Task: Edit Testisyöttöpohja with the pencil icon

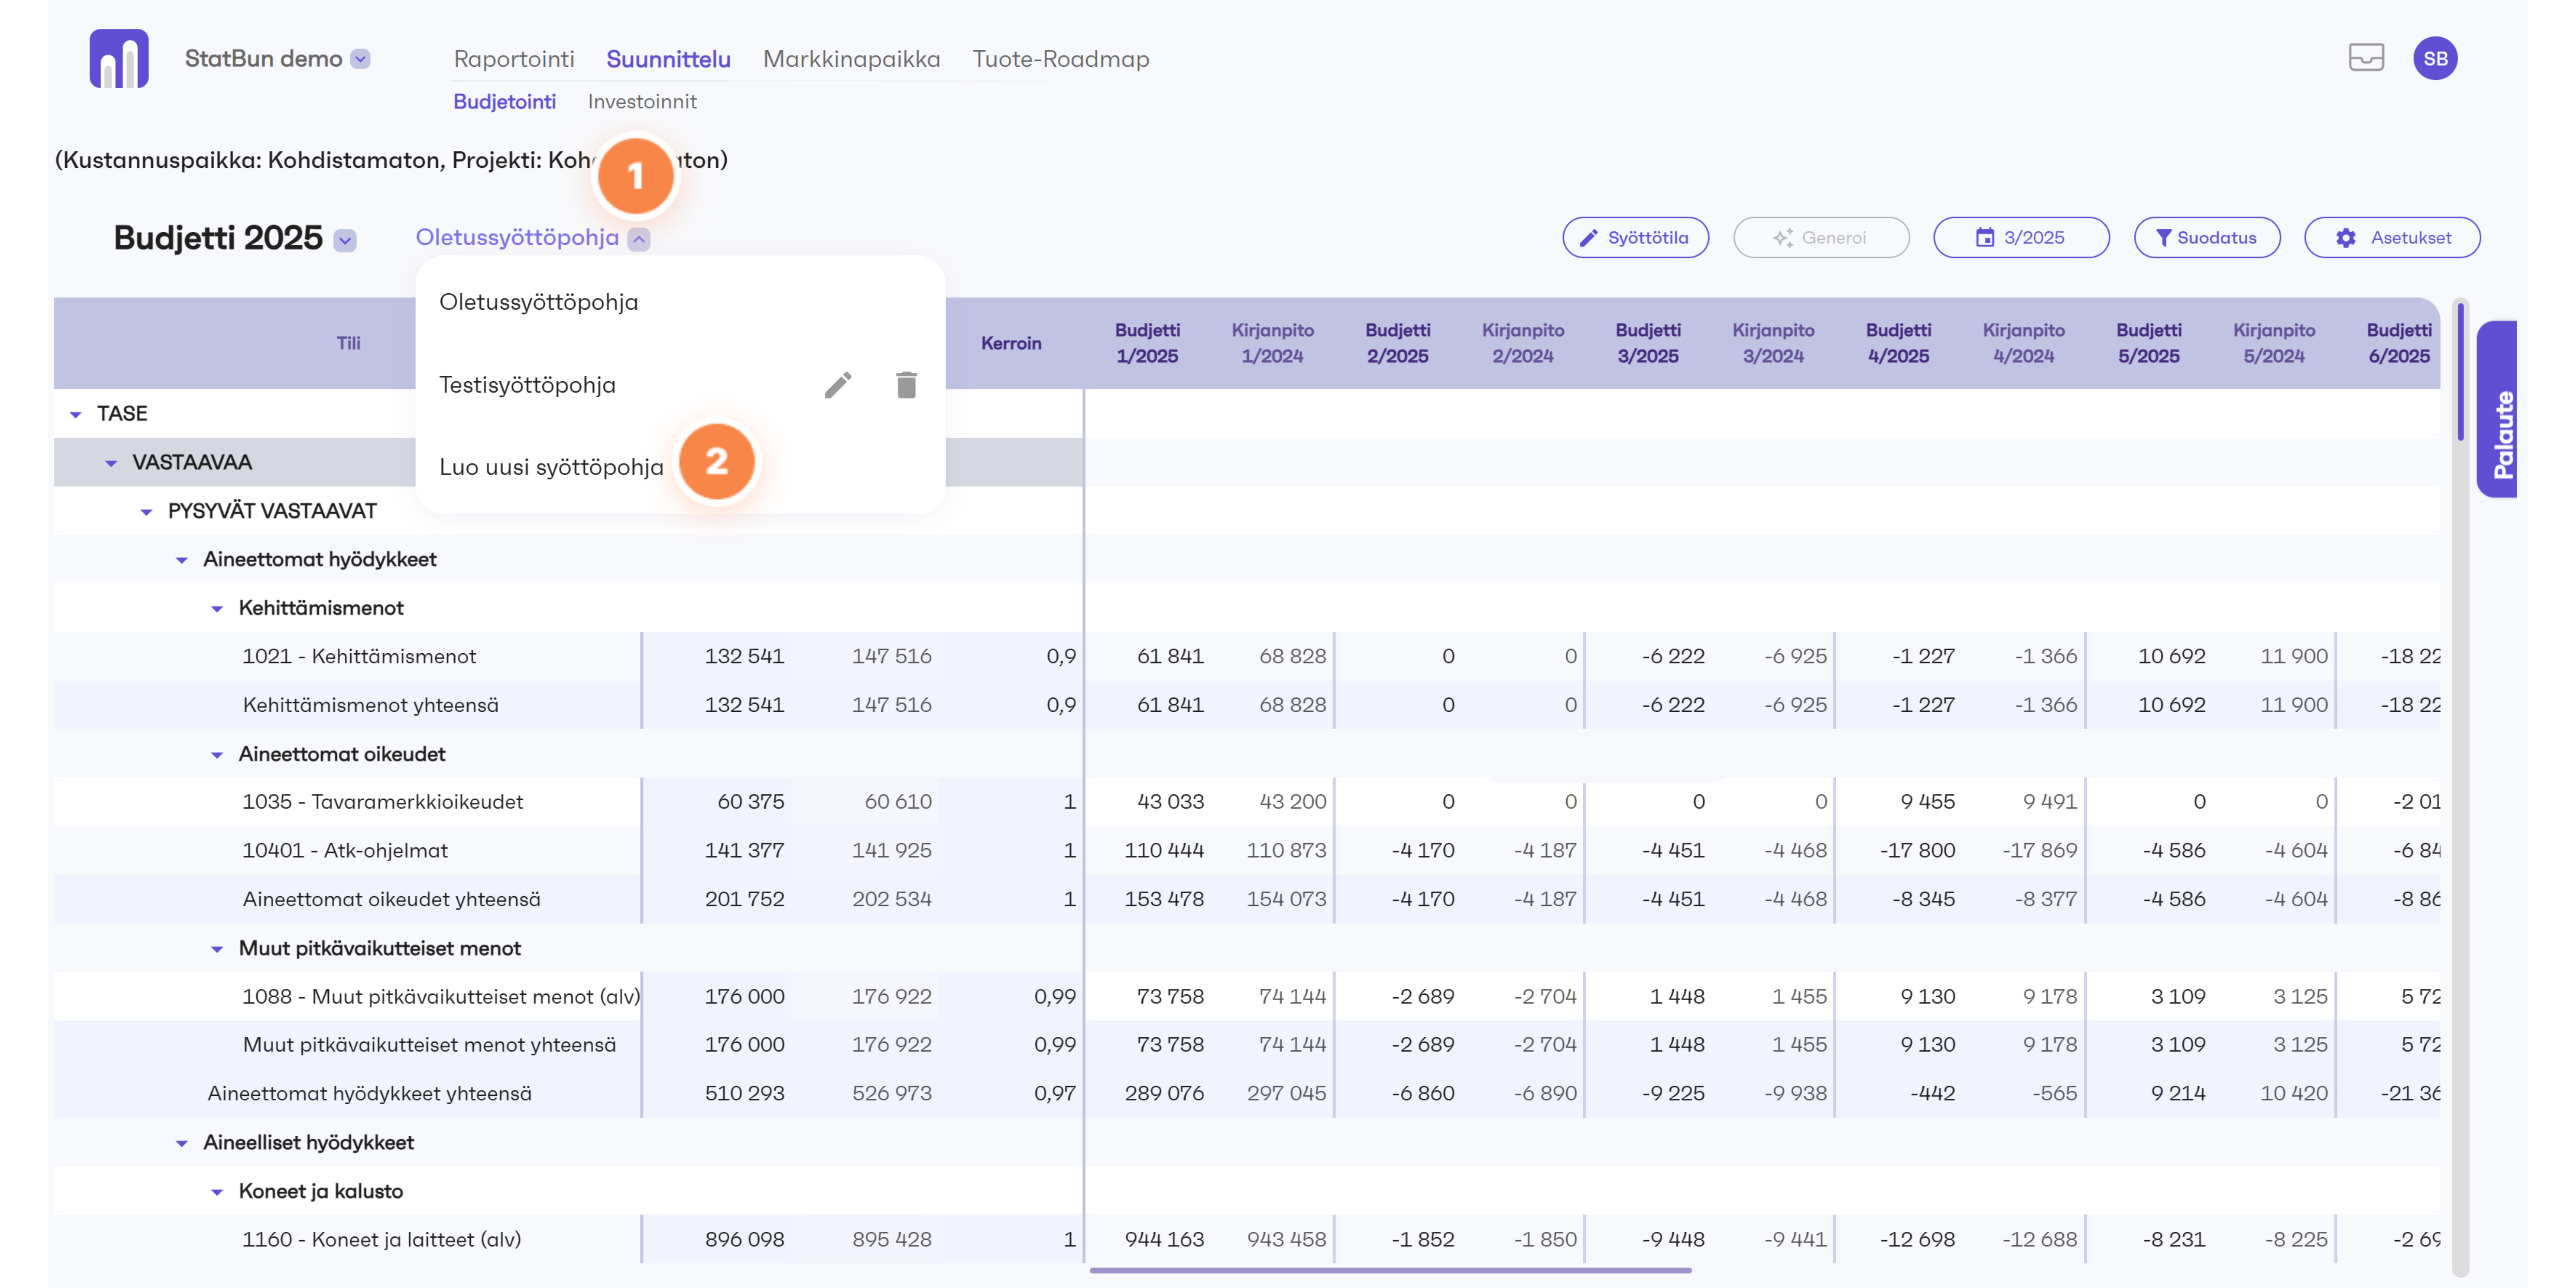Action: (x=838, y=385)
